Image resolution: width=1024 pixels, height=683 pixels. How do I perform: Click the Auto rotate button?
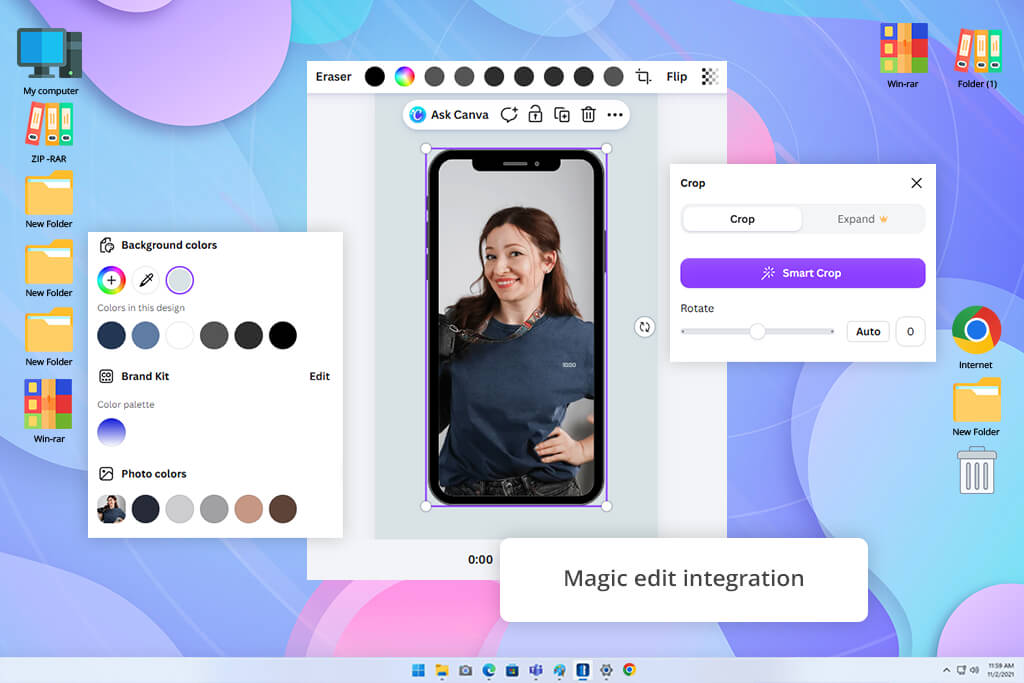pyautogui.click(x=868, y=331)
